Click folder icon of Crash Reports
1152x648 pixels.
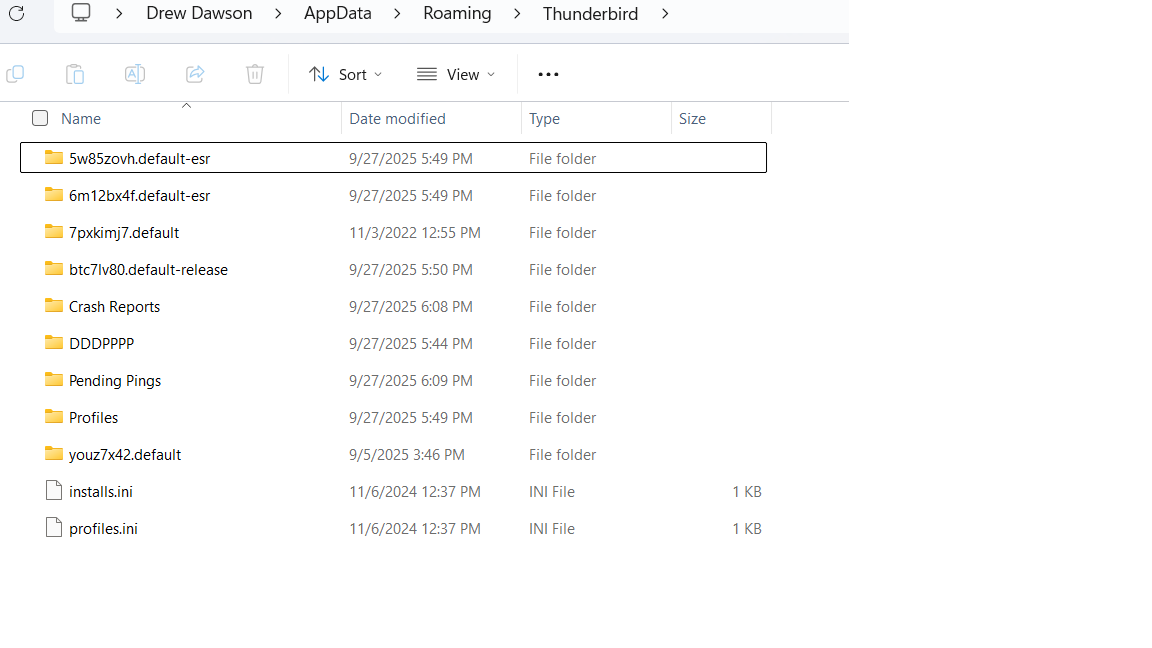pos(54,305)
